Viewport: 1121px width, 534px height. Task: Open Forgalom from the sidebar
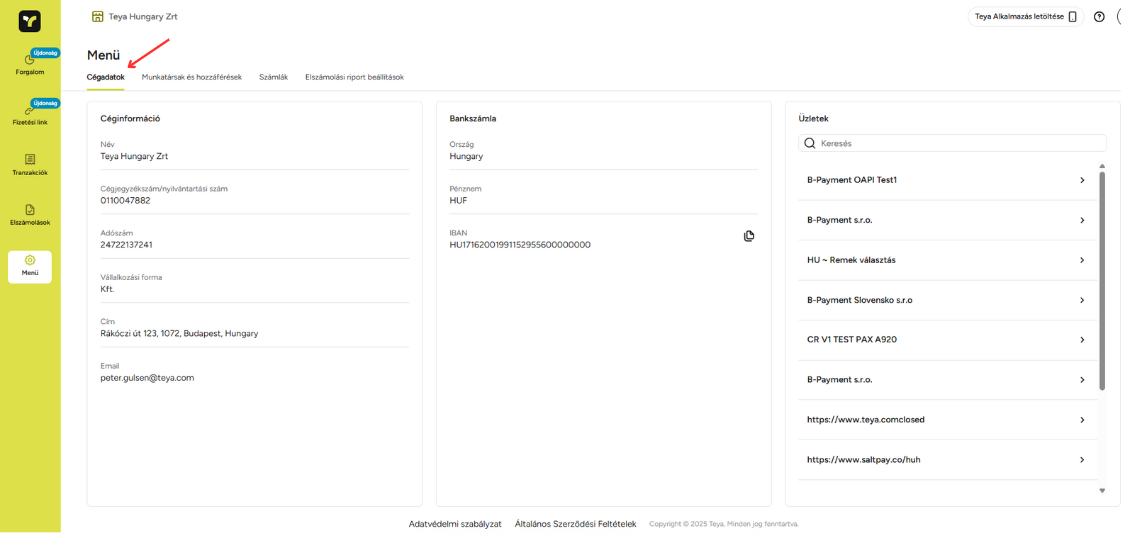tap(30, 64)
